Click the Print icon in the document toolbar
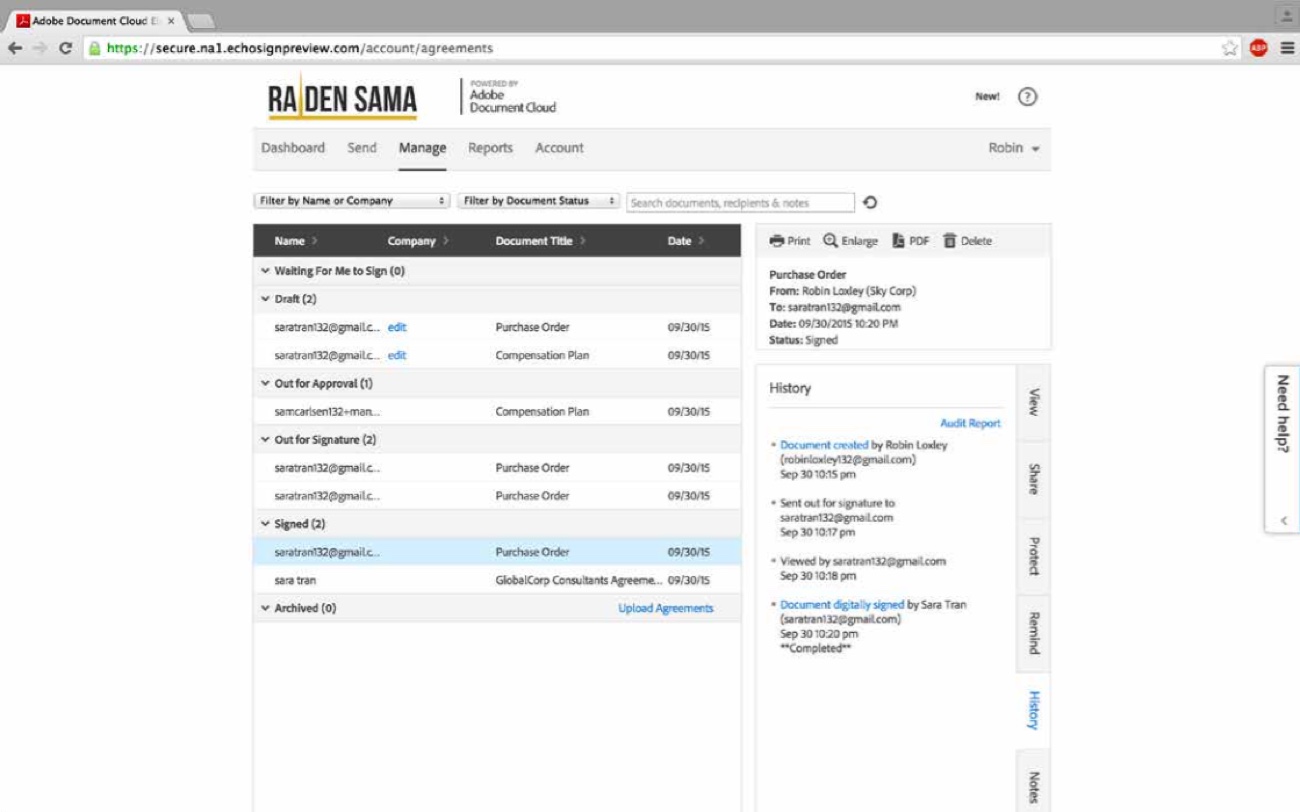Screen dimensions: 1300x812 click(777, 241)
